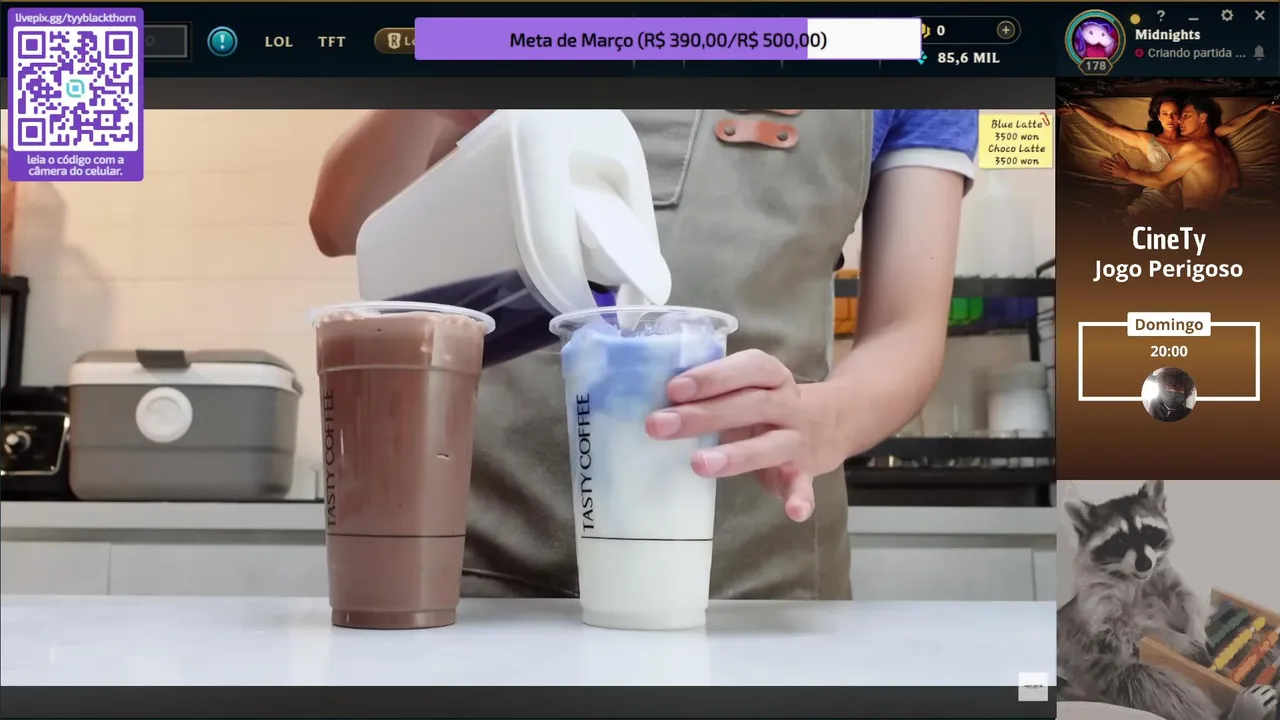The width and height of the screenshot is (1280, 720).
Task: Close the League client window
Action: 1259,16
